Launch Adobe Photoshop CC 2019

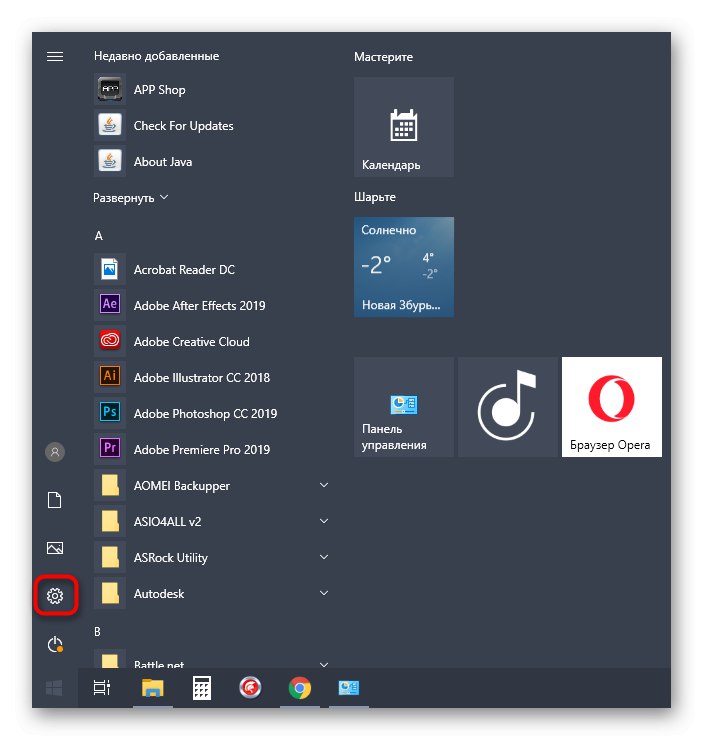[211, 413]
